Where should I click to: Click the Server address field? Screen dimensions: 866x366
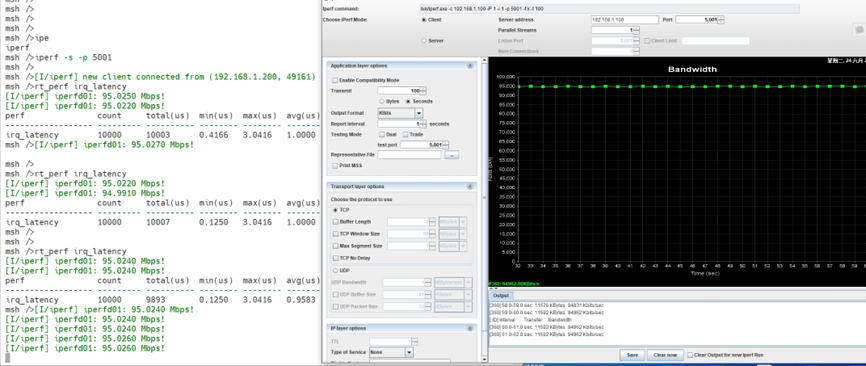pyautogui.click(x=625, y=20)
